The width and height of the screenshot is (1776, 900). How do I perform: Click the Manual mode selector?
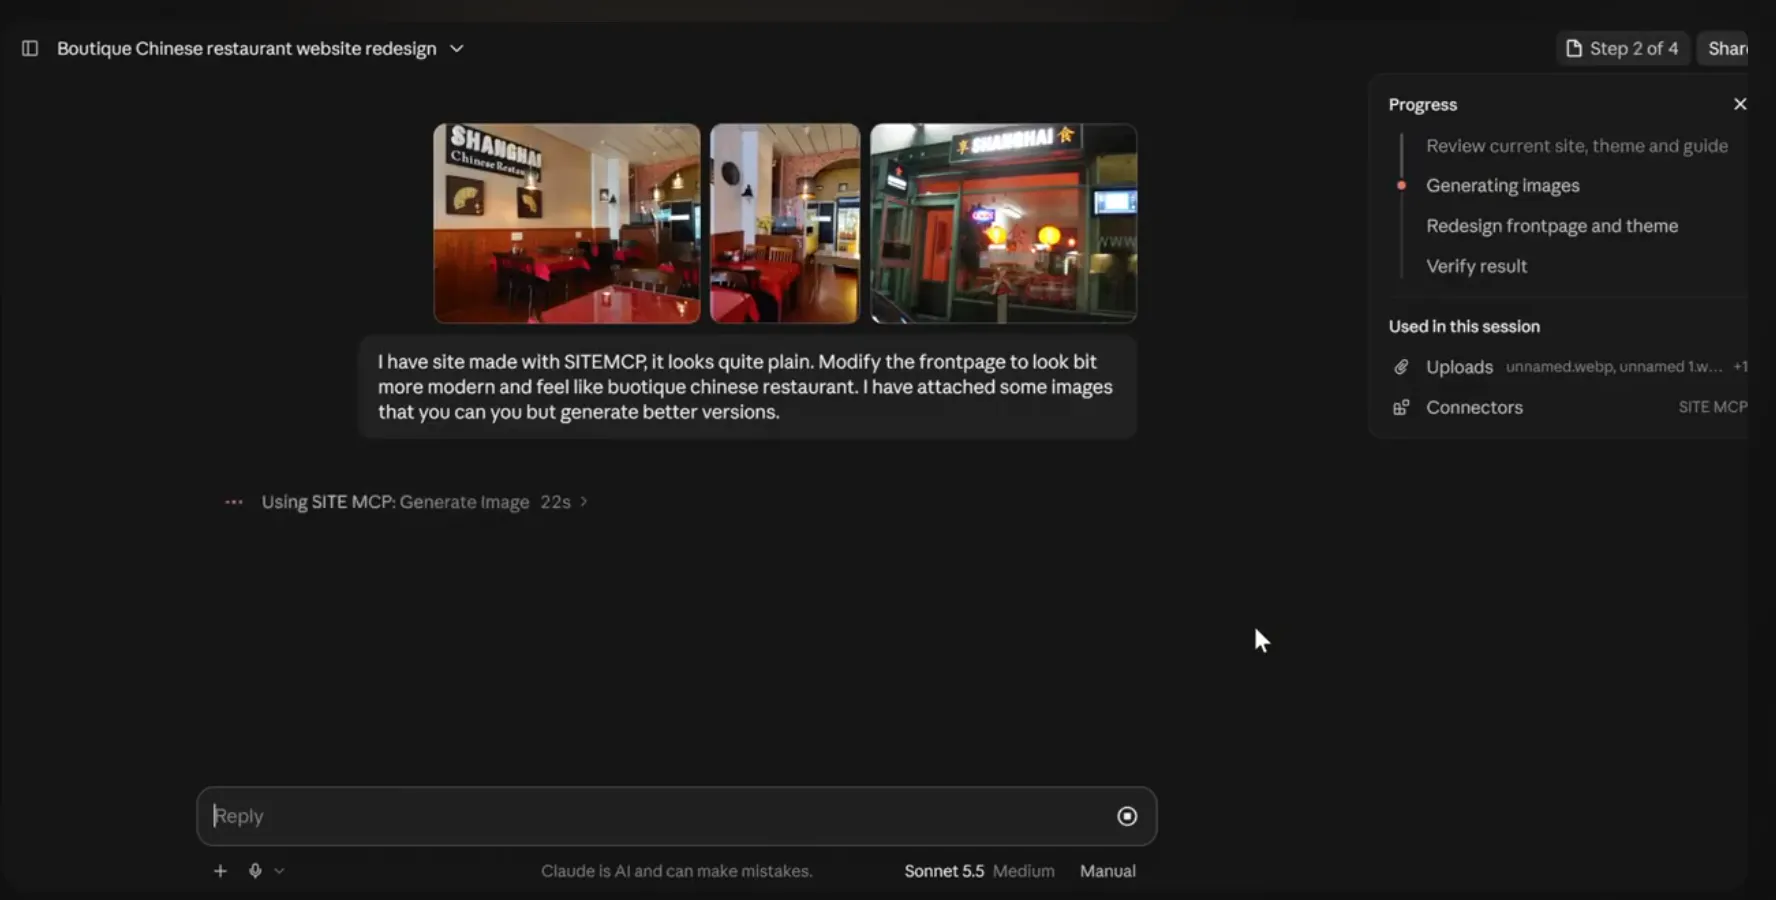(1107, 871)
